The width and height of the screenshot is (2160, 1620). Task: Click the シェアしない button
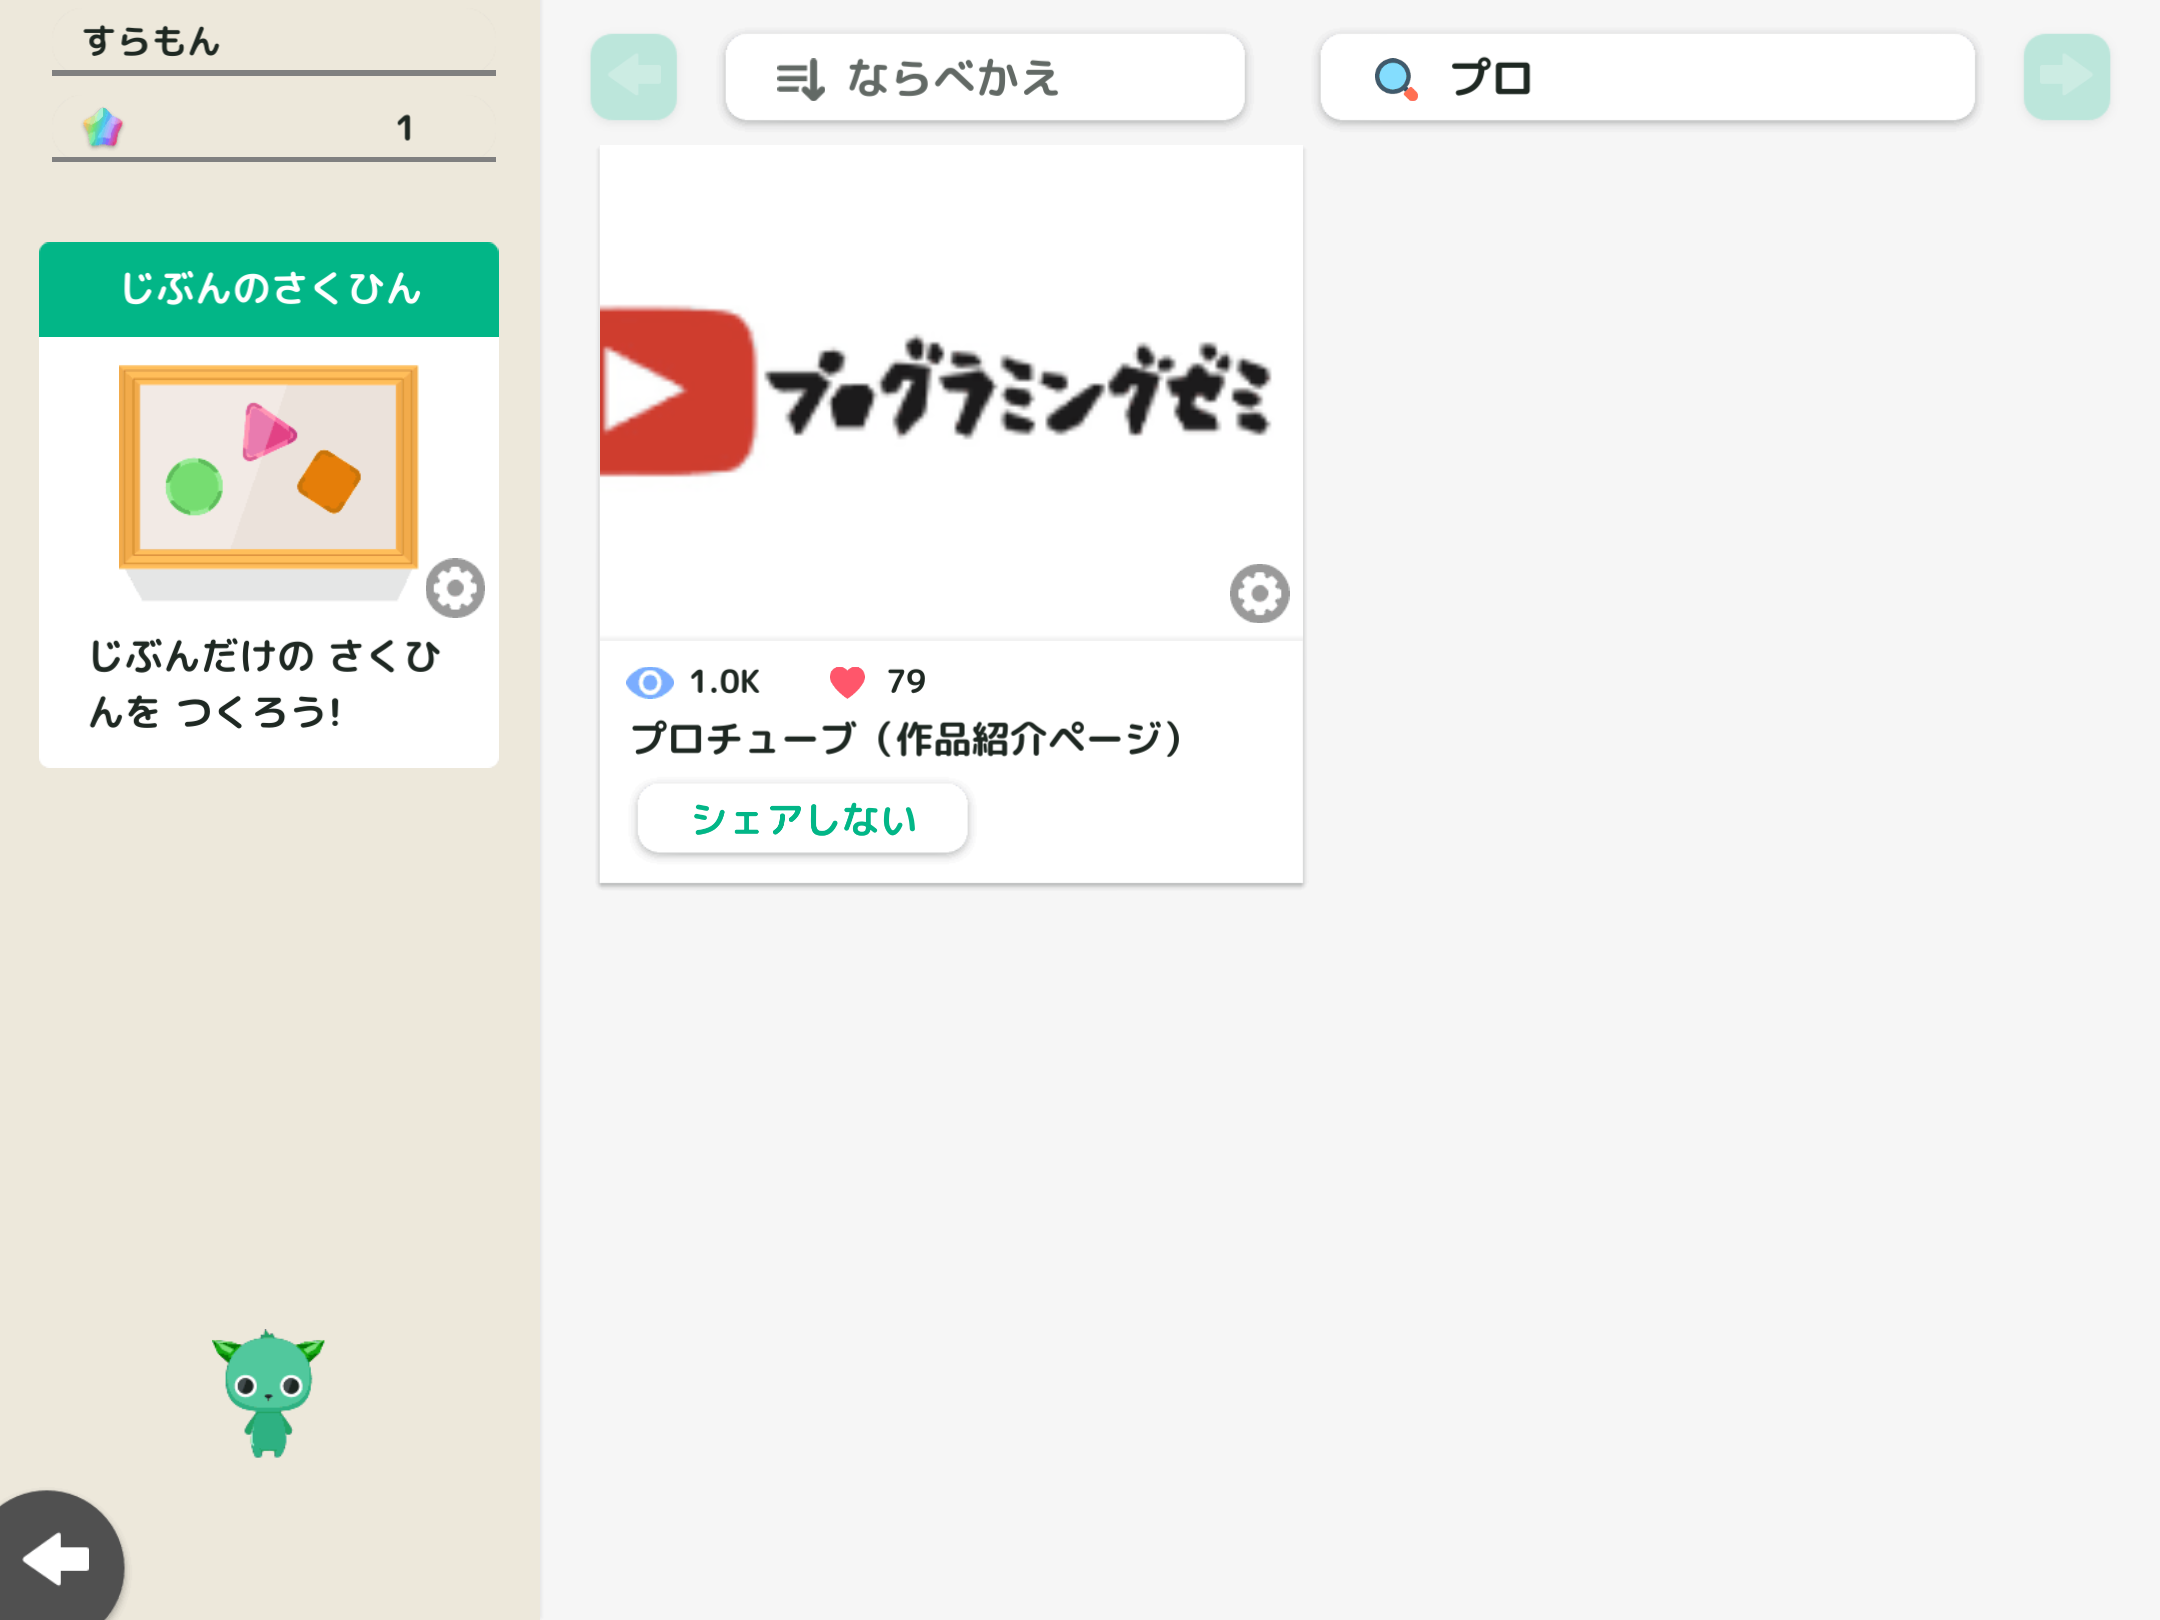coord(802,819)
